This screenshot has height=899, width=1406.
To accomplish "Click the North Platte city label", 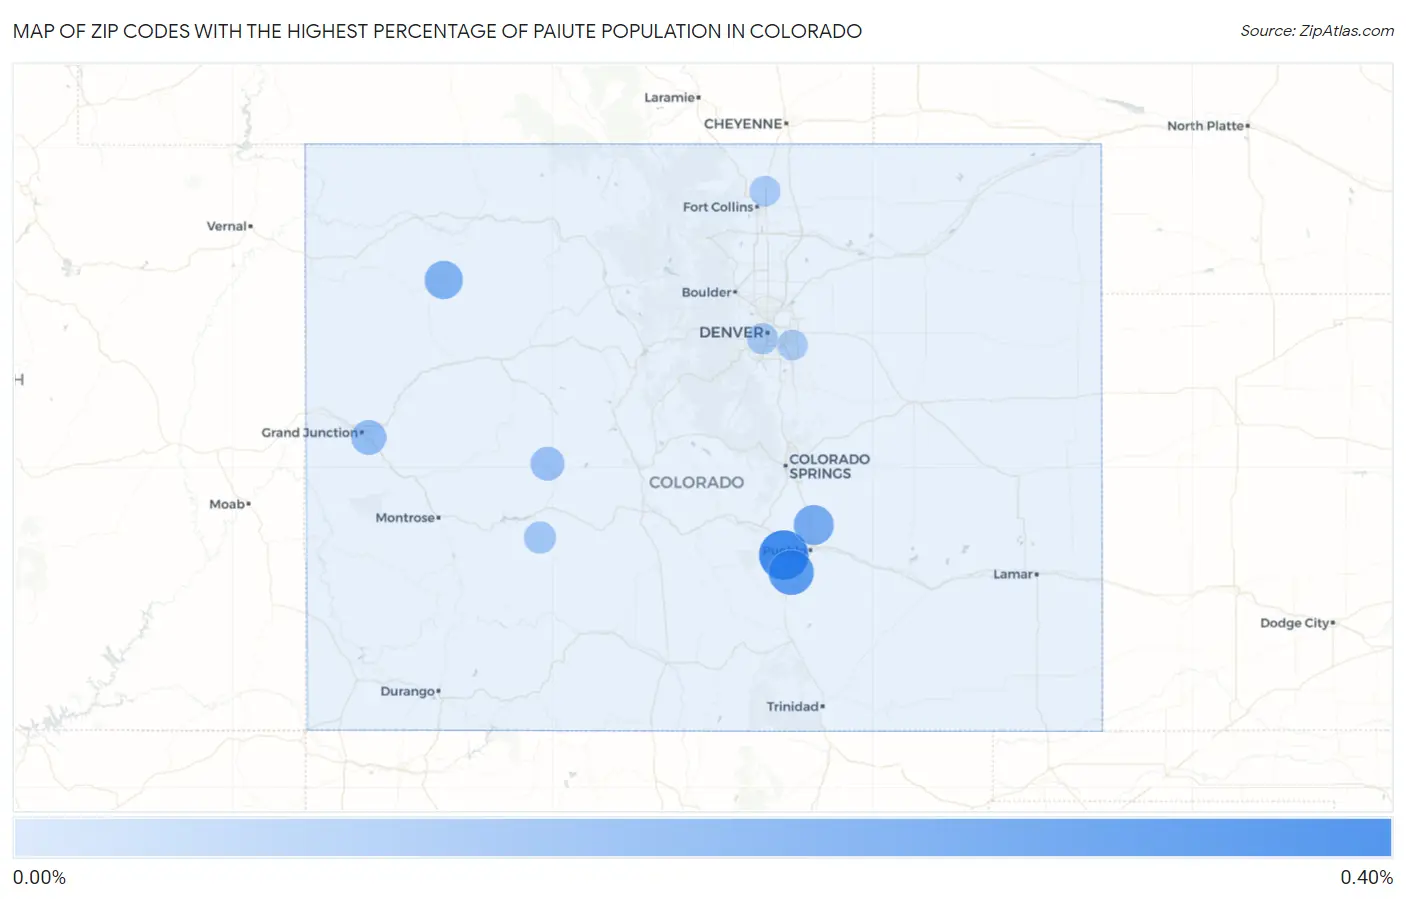I will click(1205, 126).
